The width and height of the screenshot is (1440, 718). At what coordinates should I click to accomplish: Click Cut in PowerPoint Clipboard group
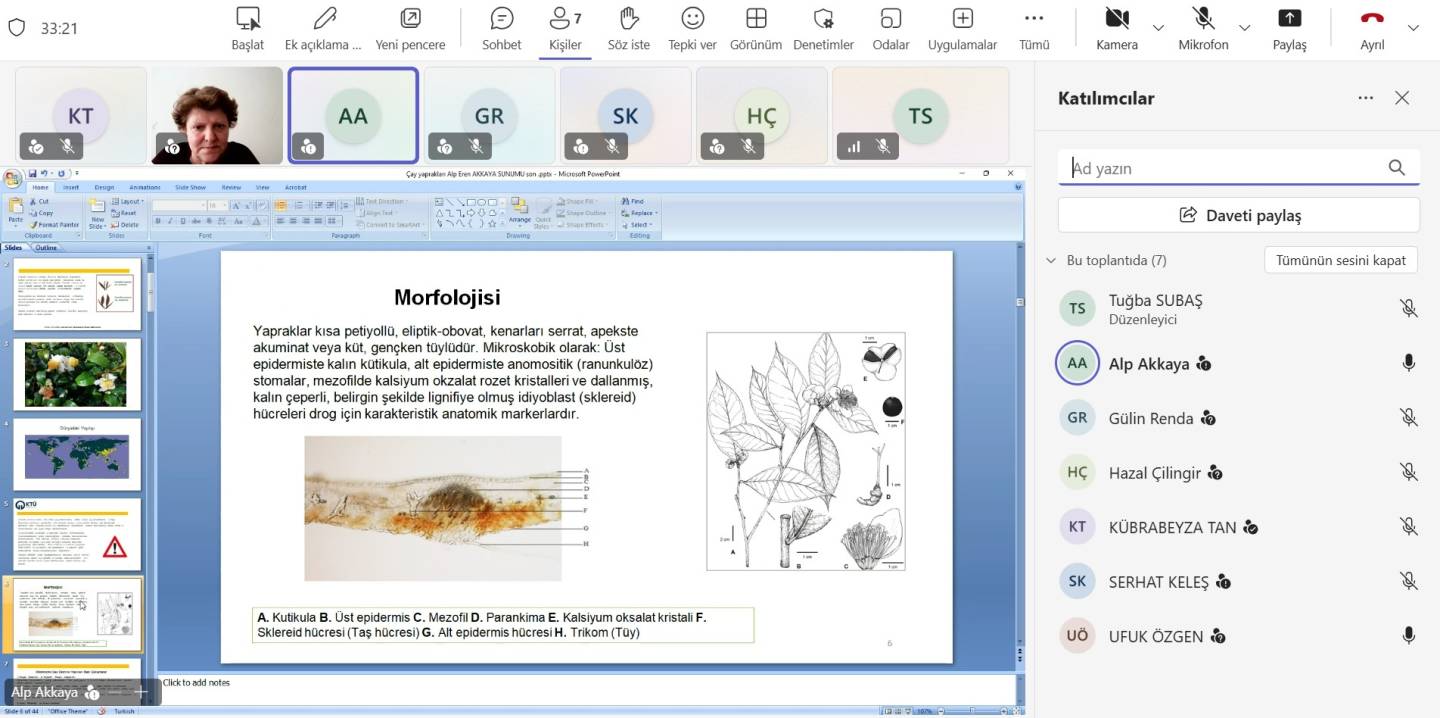[x=40, y=201]
